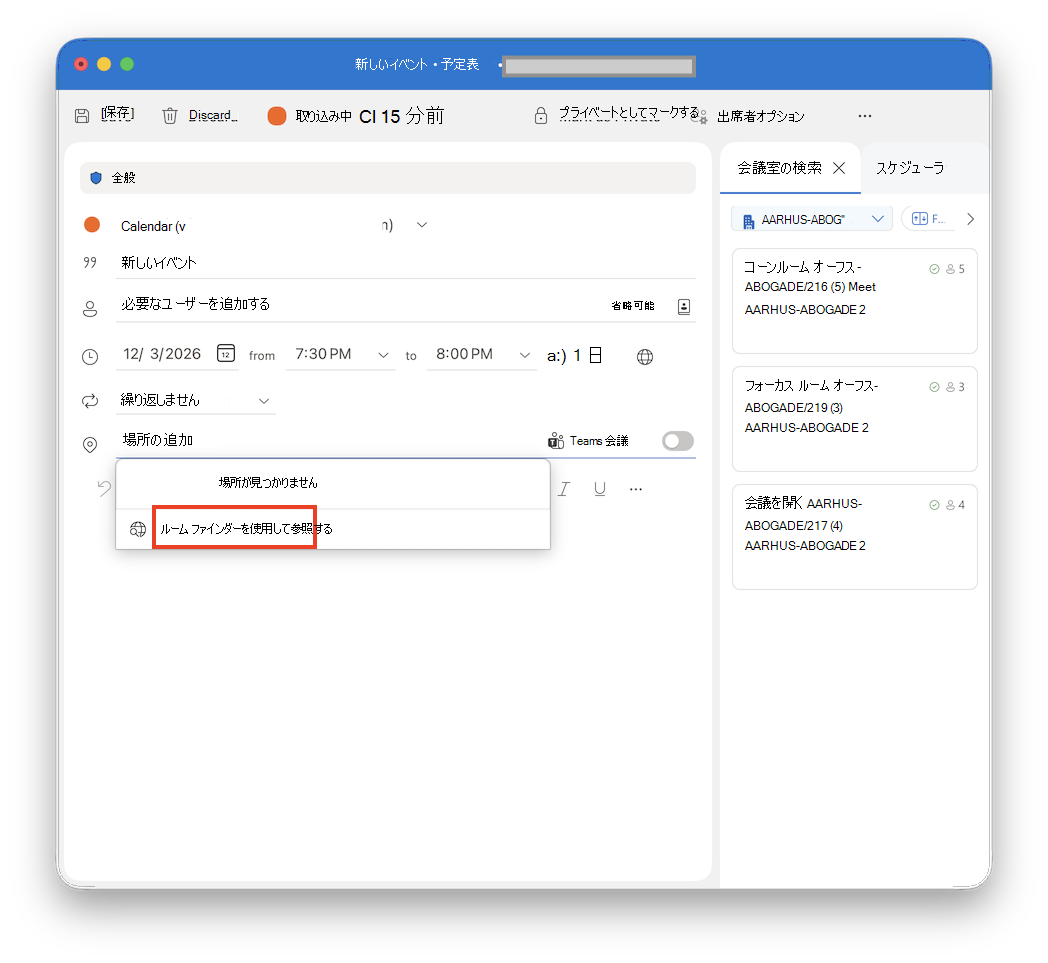Open the more options ellipsis in toolbar
The image size is (1048, 963).
pyautogui.click(x=865, y=116)
